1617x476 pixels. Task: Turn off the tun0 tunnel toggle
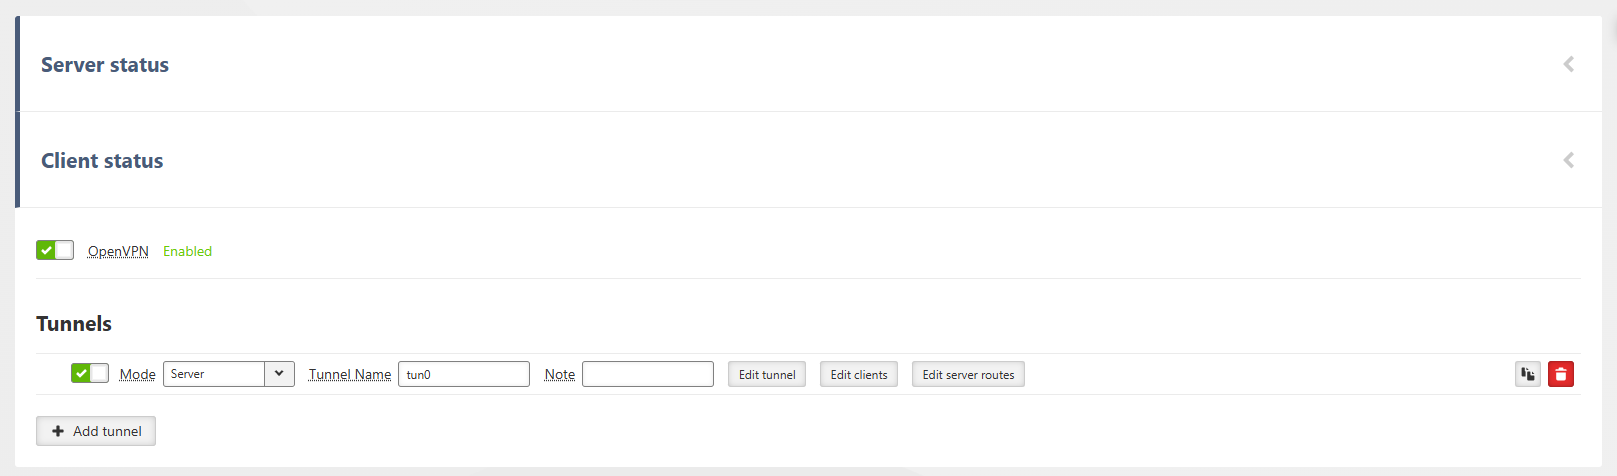[x=90, y=373]
